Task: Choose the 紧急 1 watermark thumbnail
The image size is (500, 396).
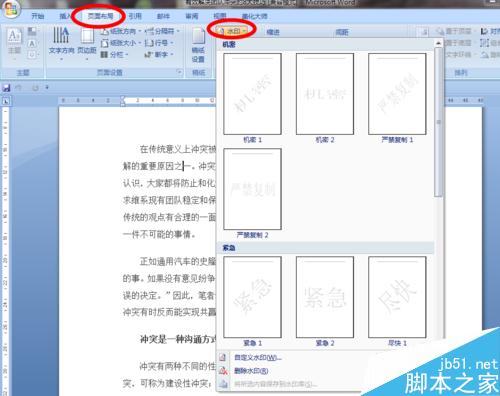Action: 252,297
